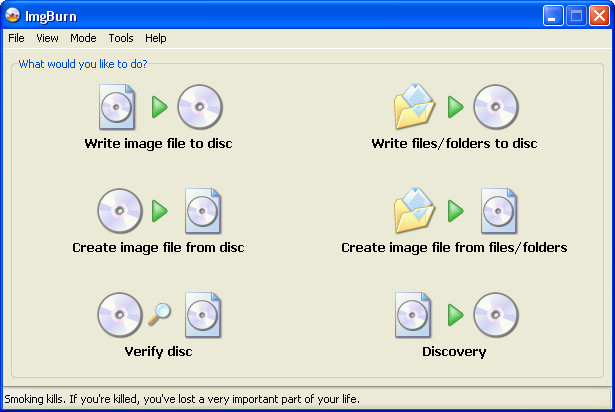Select Write image file to disc label

click(158, 144)
